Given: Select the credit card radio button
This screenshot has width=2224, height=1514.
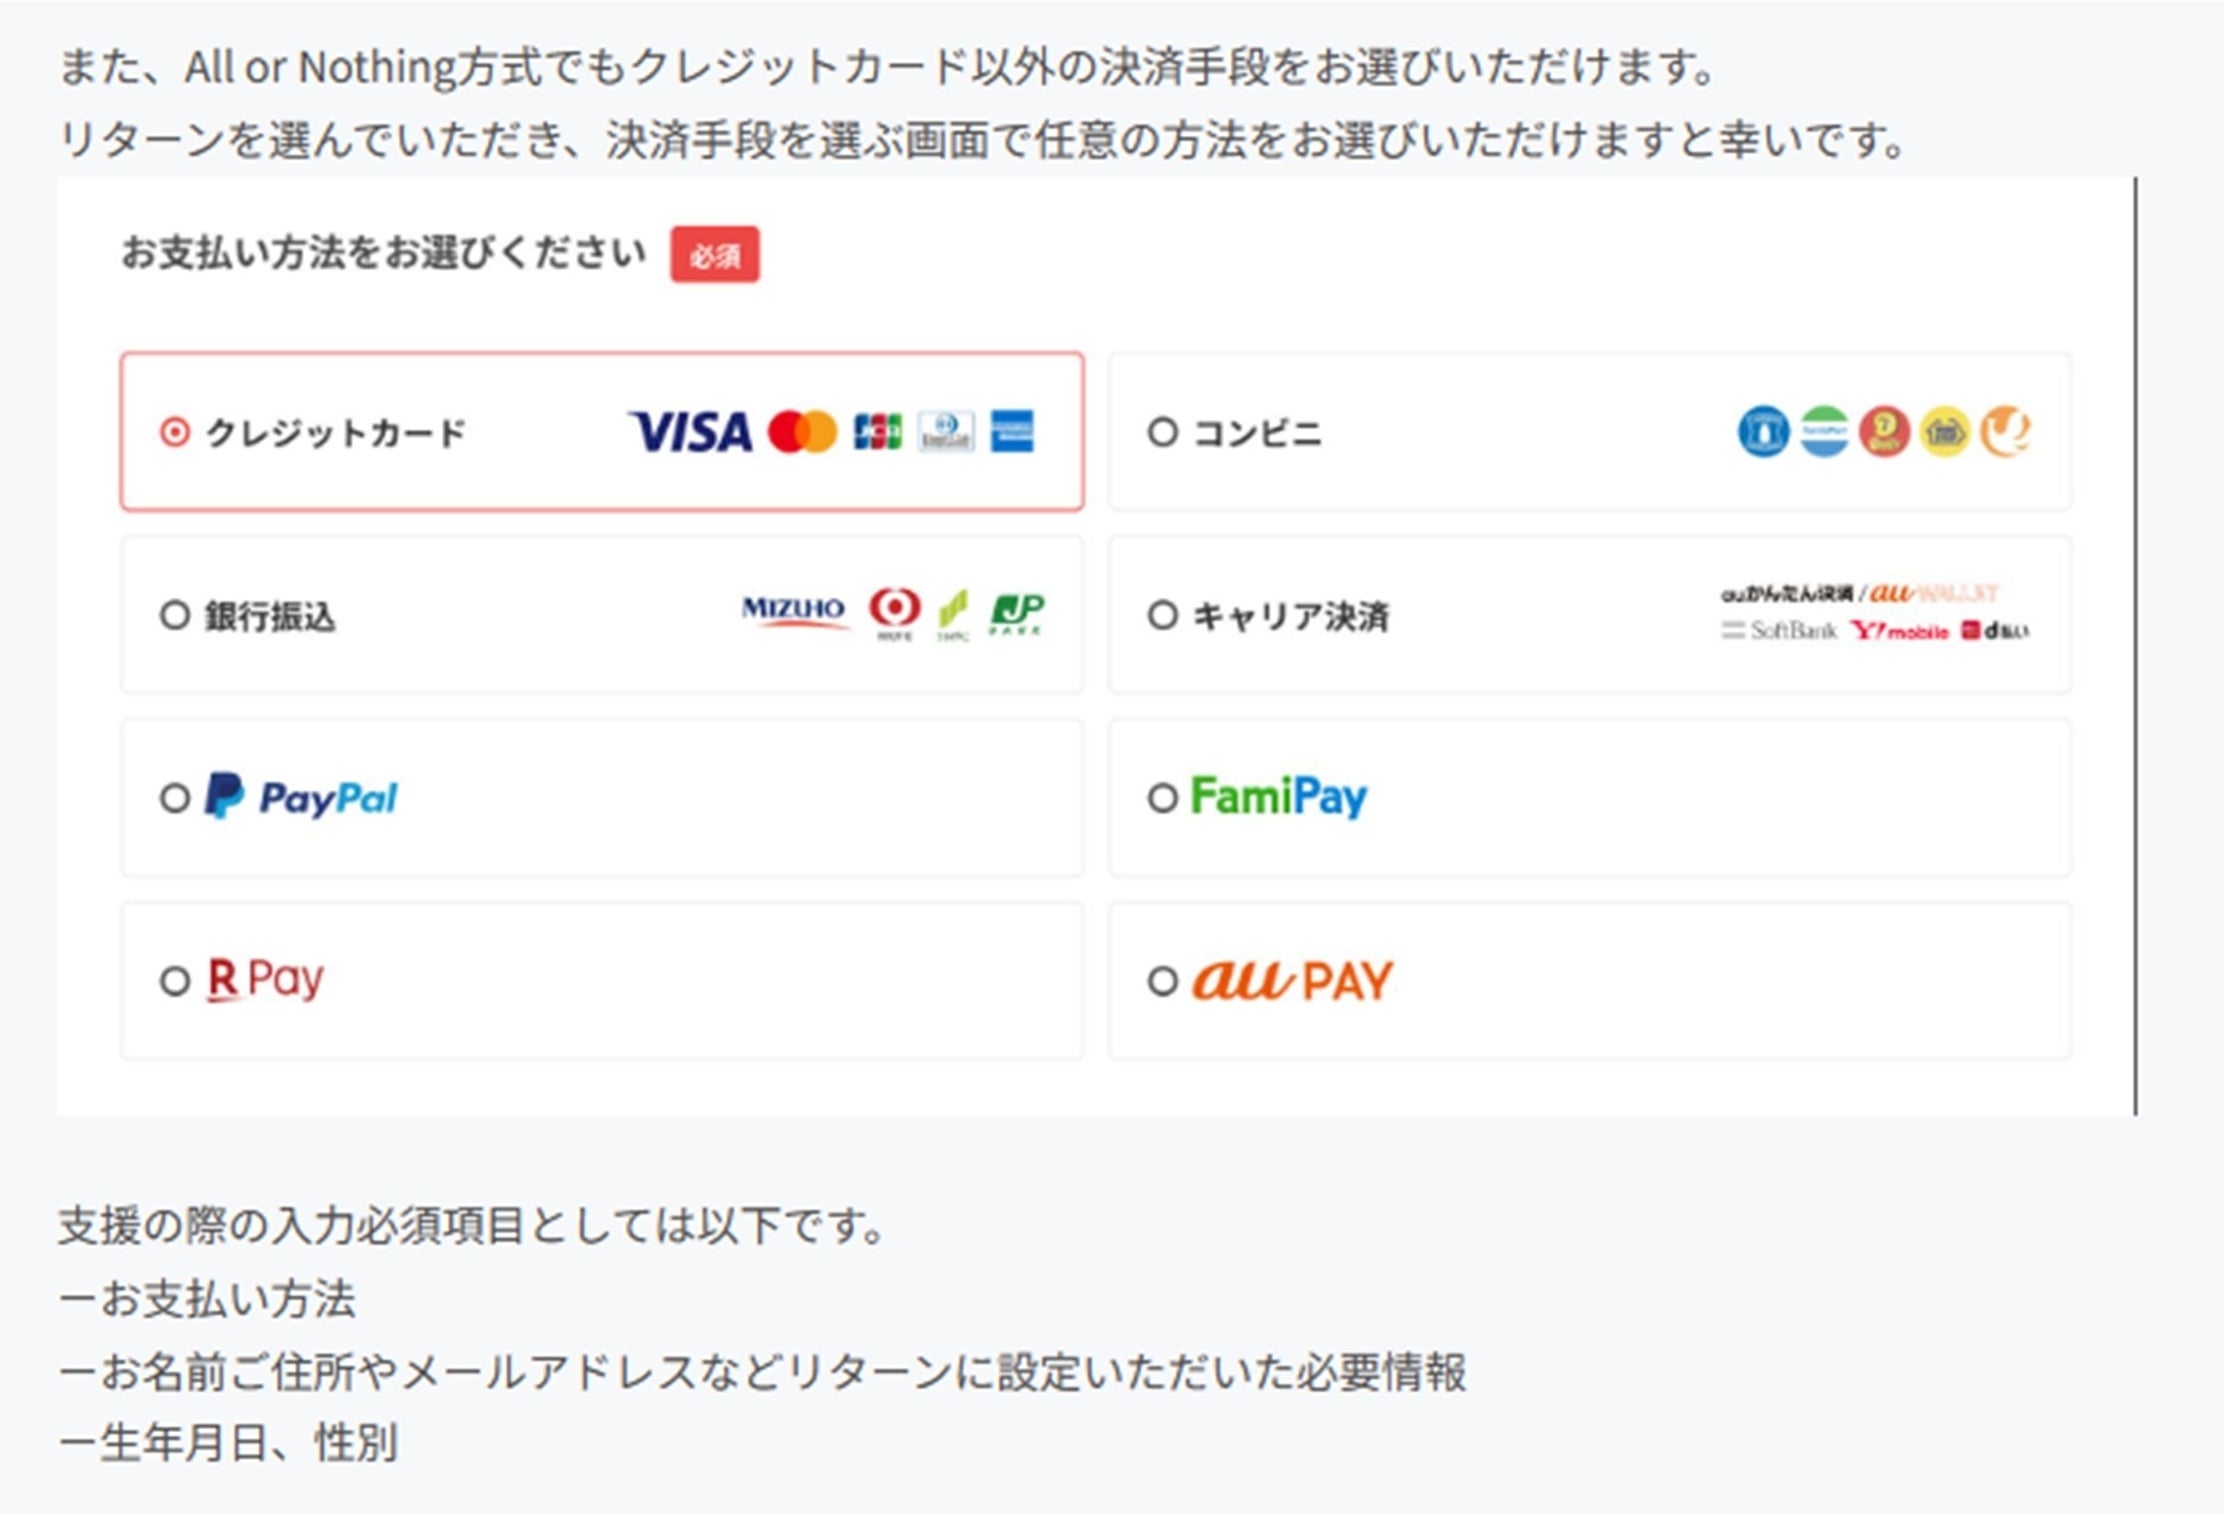Looking at the screenshot, I should click(175, 433).
